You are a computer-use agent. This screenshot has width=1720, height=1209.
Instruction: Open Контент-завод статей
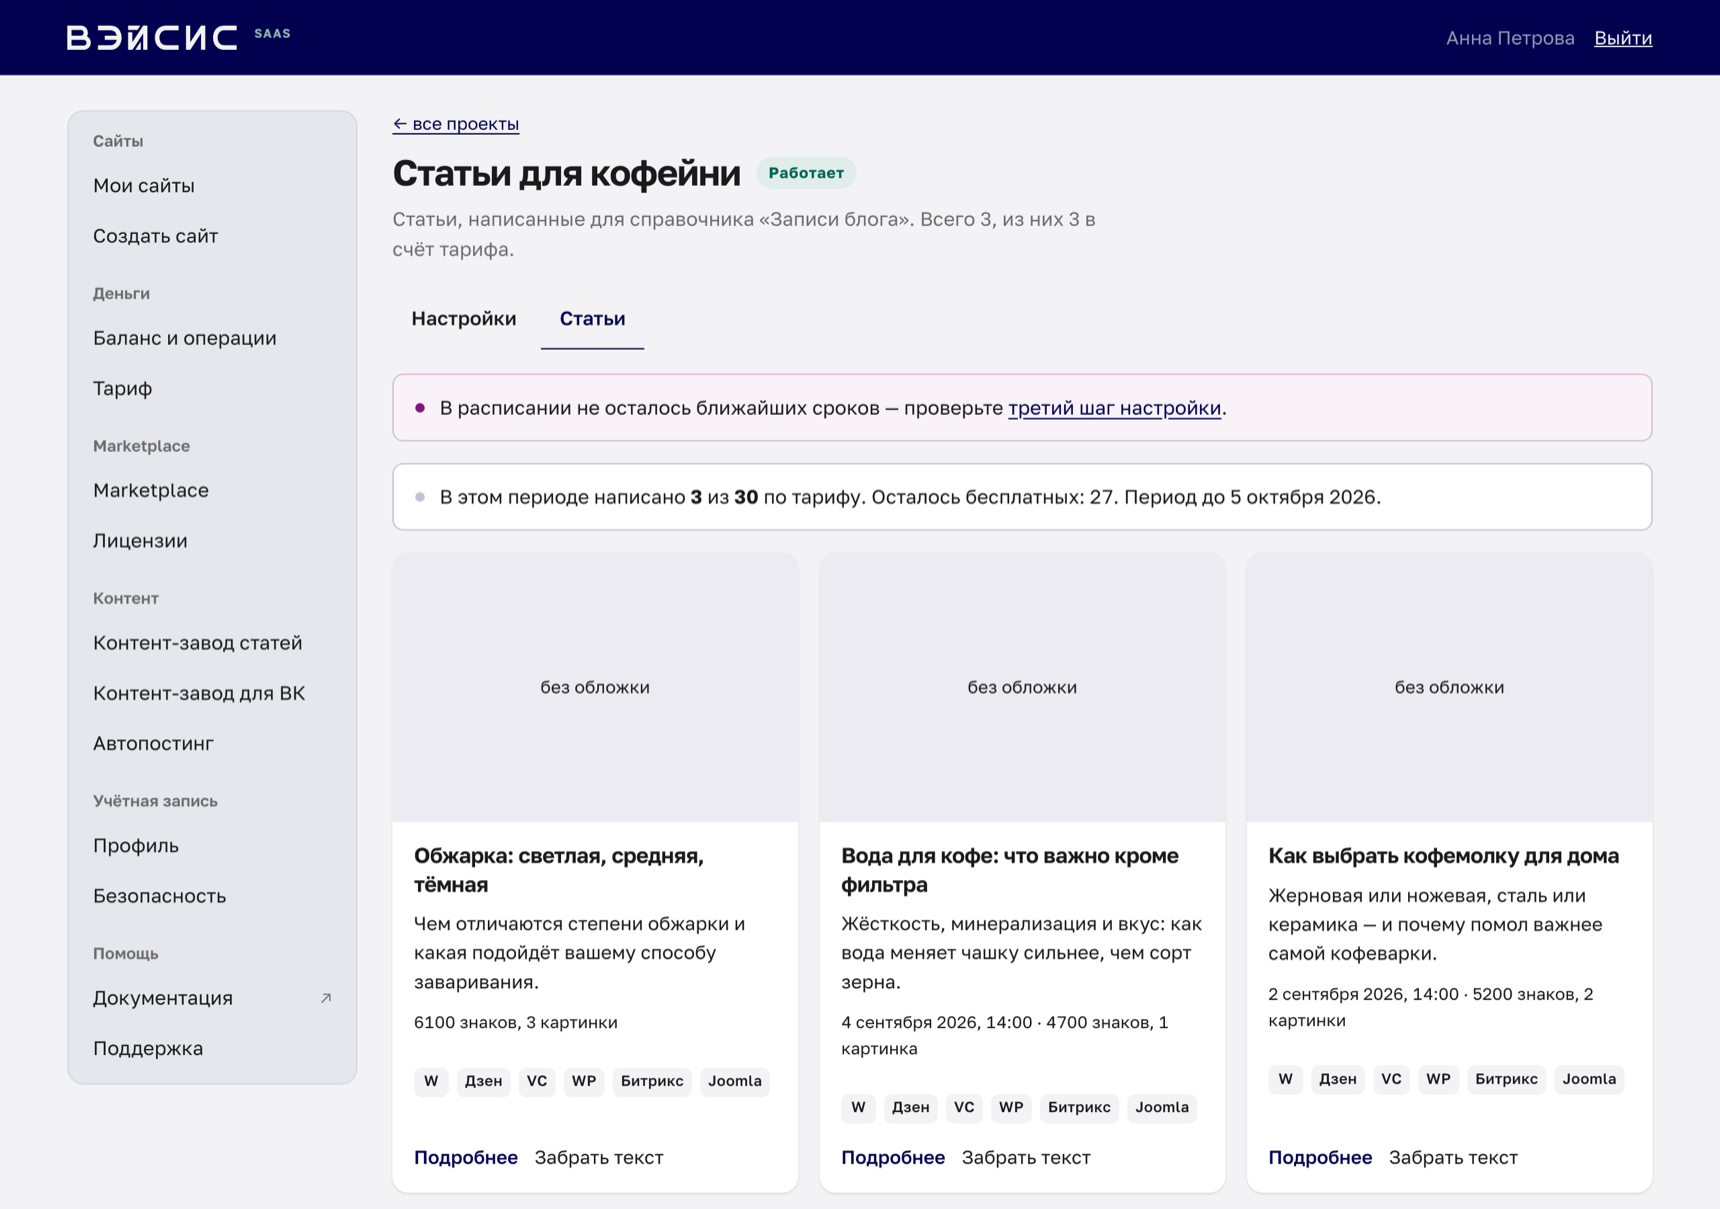click(212, 643)
